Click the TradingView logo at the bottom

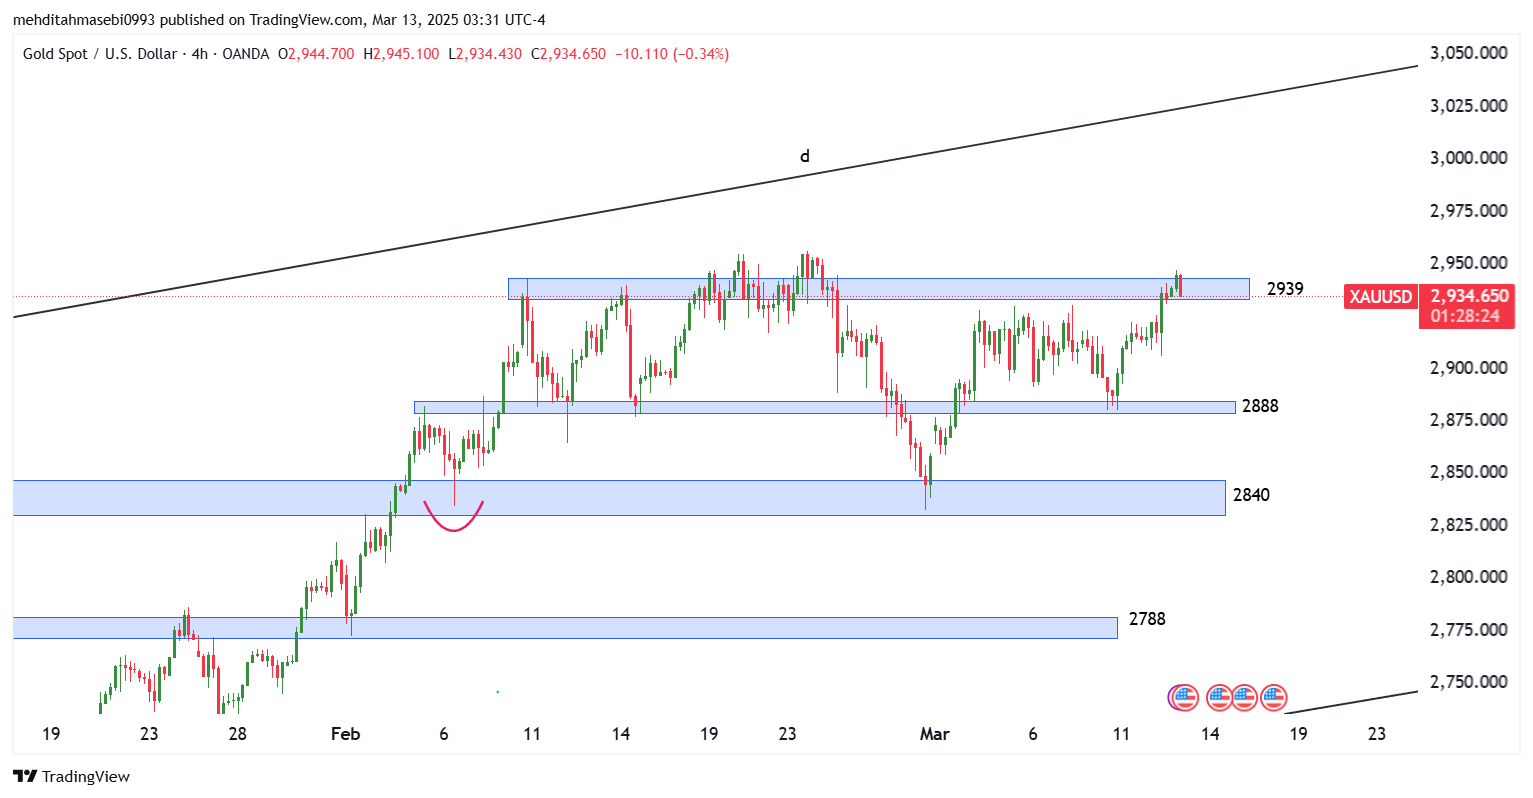pos(71,777)
